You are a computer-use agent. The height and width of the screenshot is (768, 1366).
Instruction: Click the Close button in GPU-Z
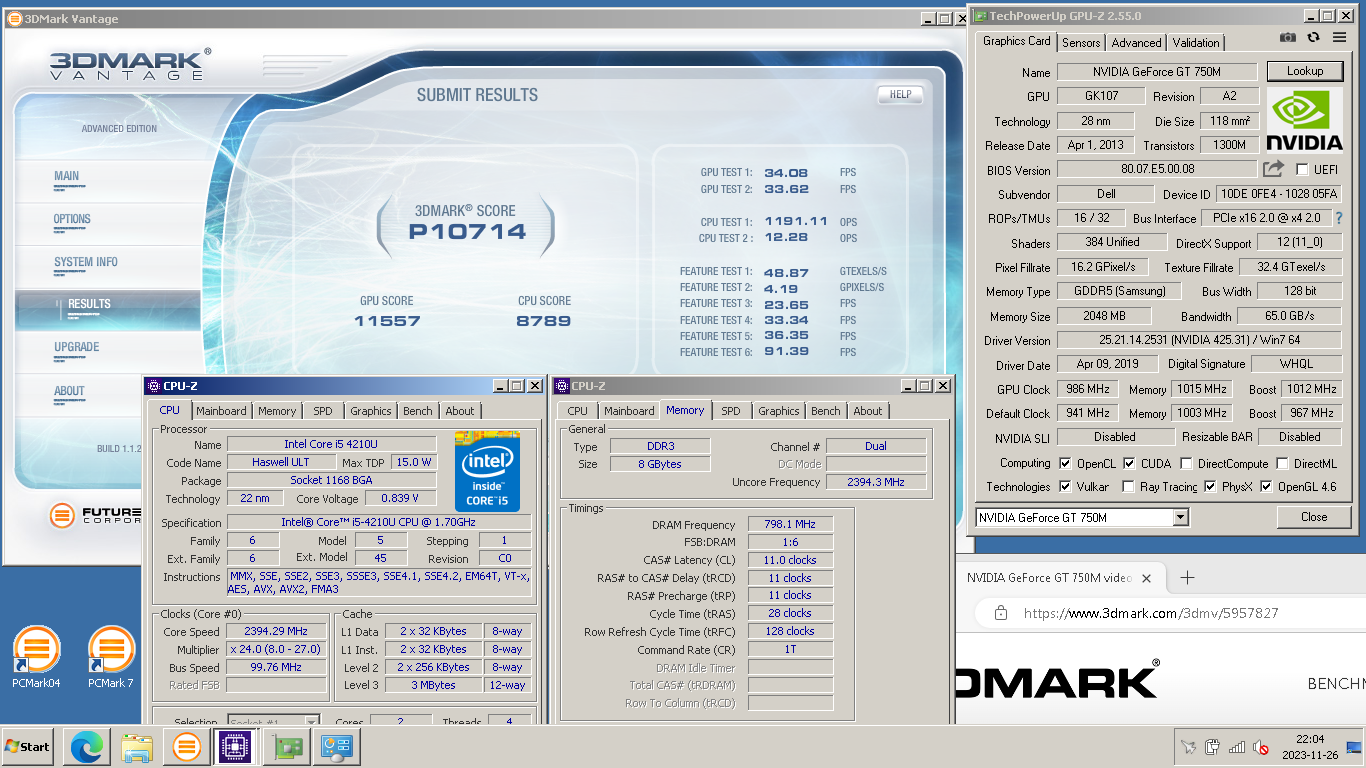point(1314,517)
